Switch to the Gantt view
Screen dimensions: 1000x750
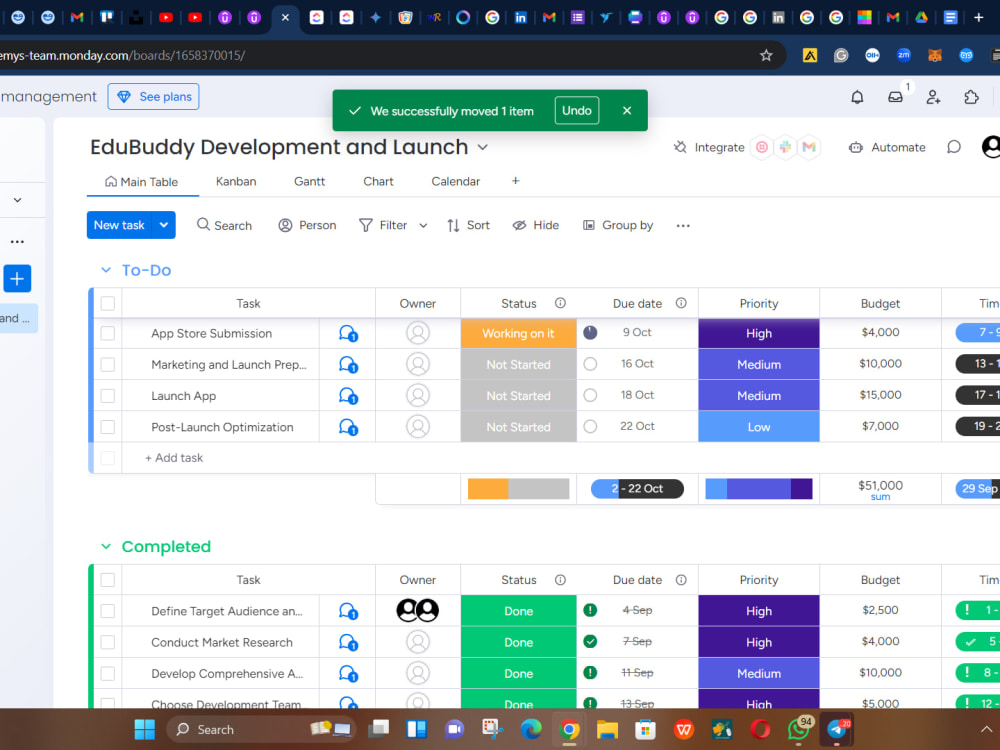(x=309, y=182)
